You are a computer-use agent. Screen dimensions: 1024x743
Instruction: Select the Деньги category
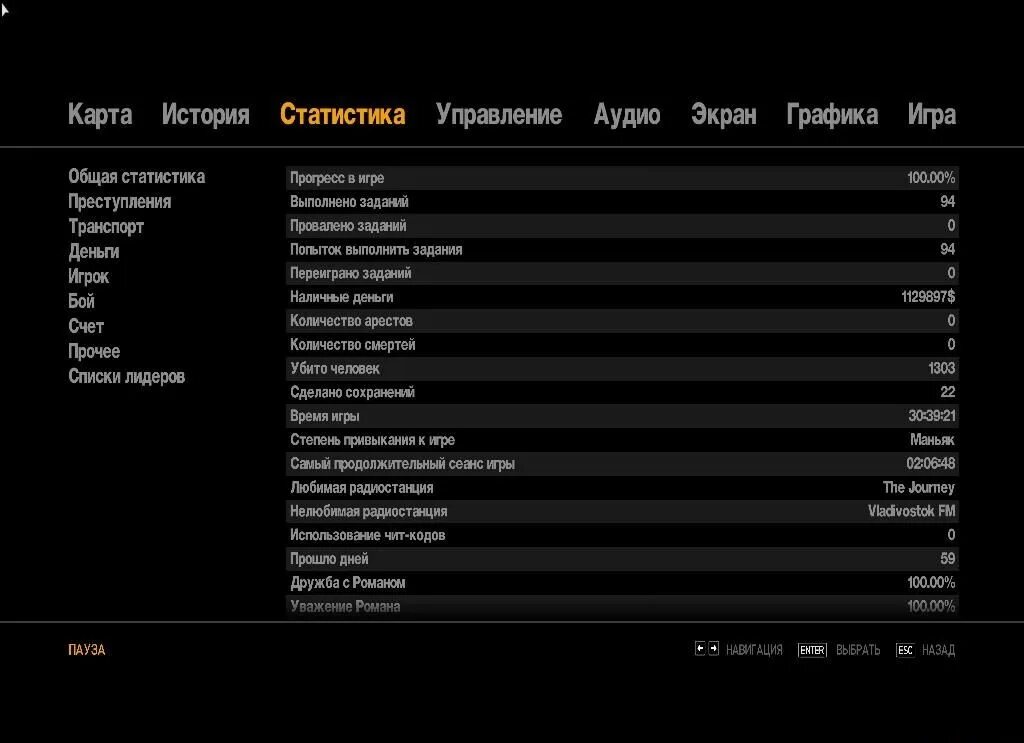point(93,251)
